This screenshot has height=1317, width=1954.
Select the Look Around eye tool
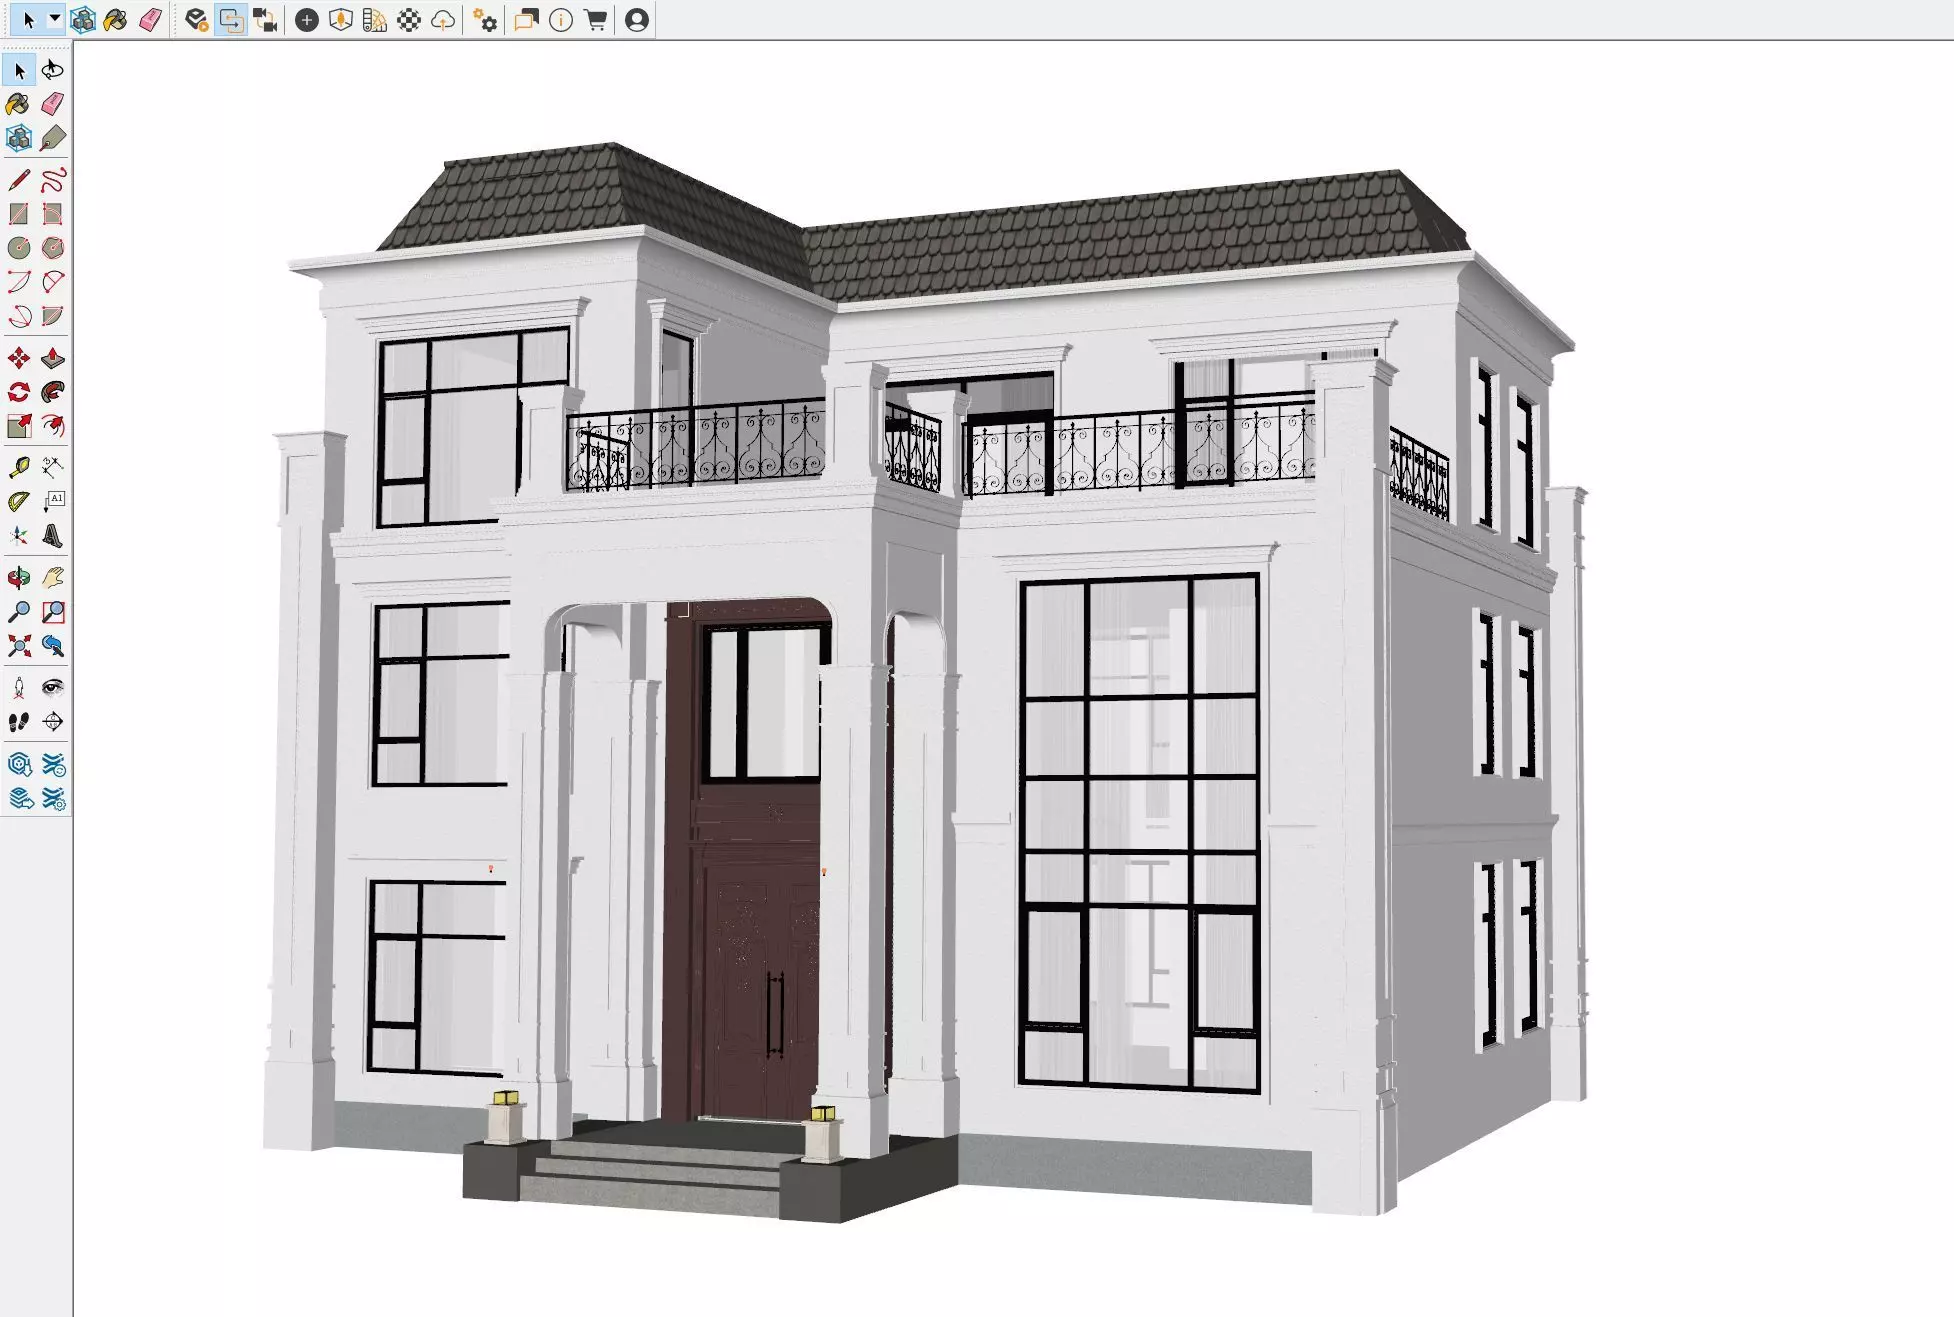point(53,688)
